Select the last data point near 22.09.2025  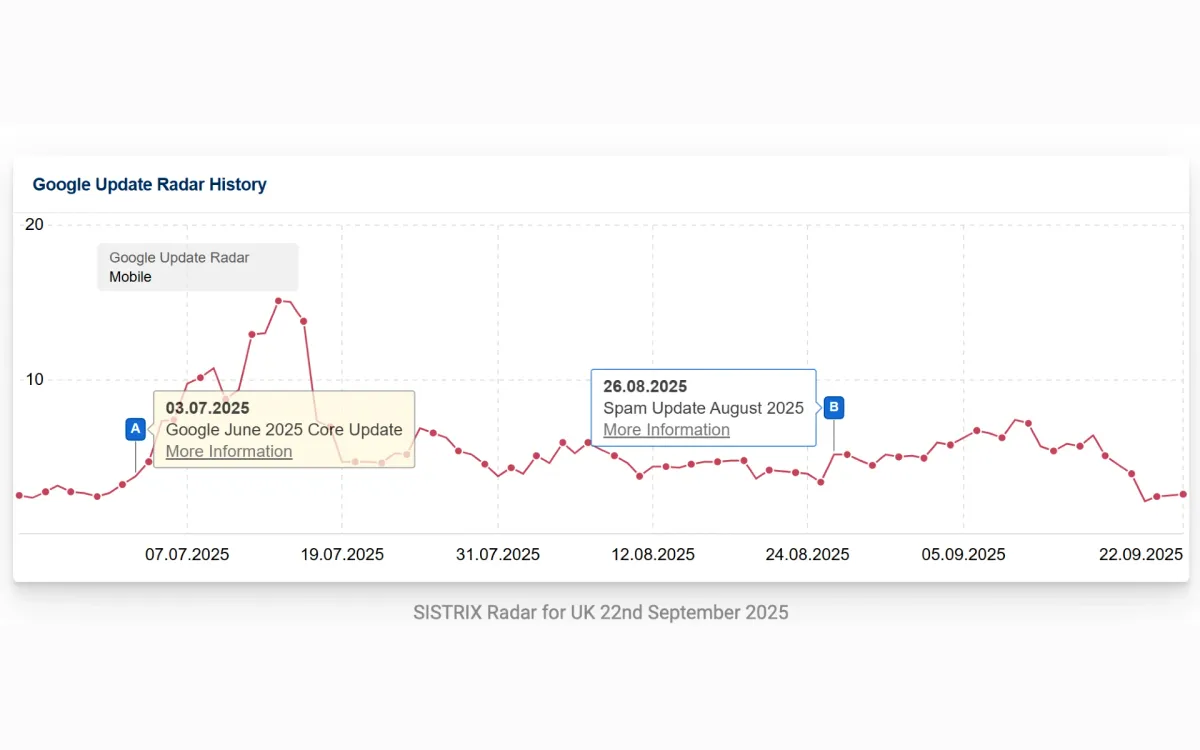(1181, 493)
